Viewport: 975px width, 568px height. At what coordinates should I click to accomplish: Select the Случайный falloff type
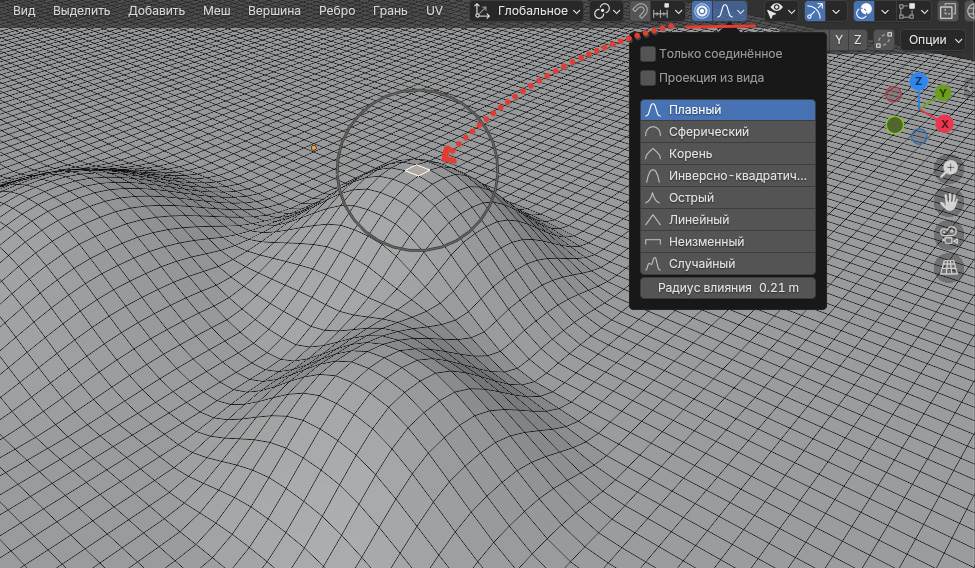point(728,264)
